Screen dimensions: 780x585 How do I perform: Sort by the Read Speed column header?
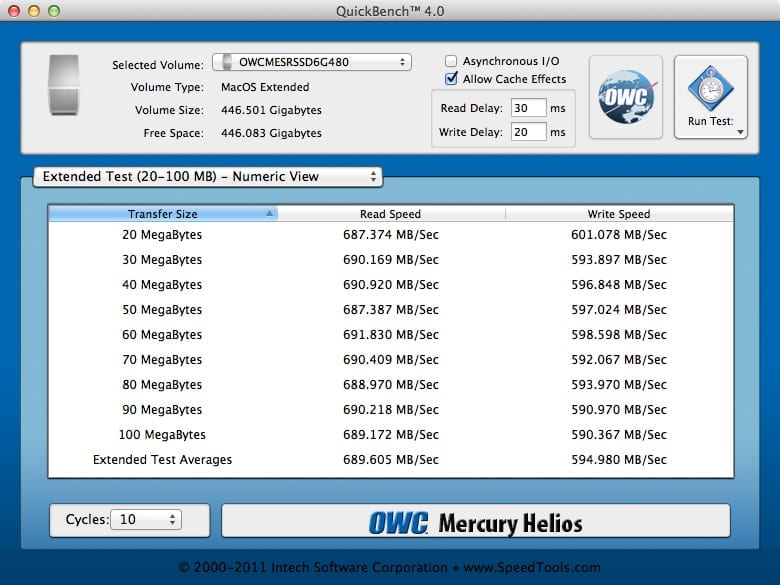(390, 214)
